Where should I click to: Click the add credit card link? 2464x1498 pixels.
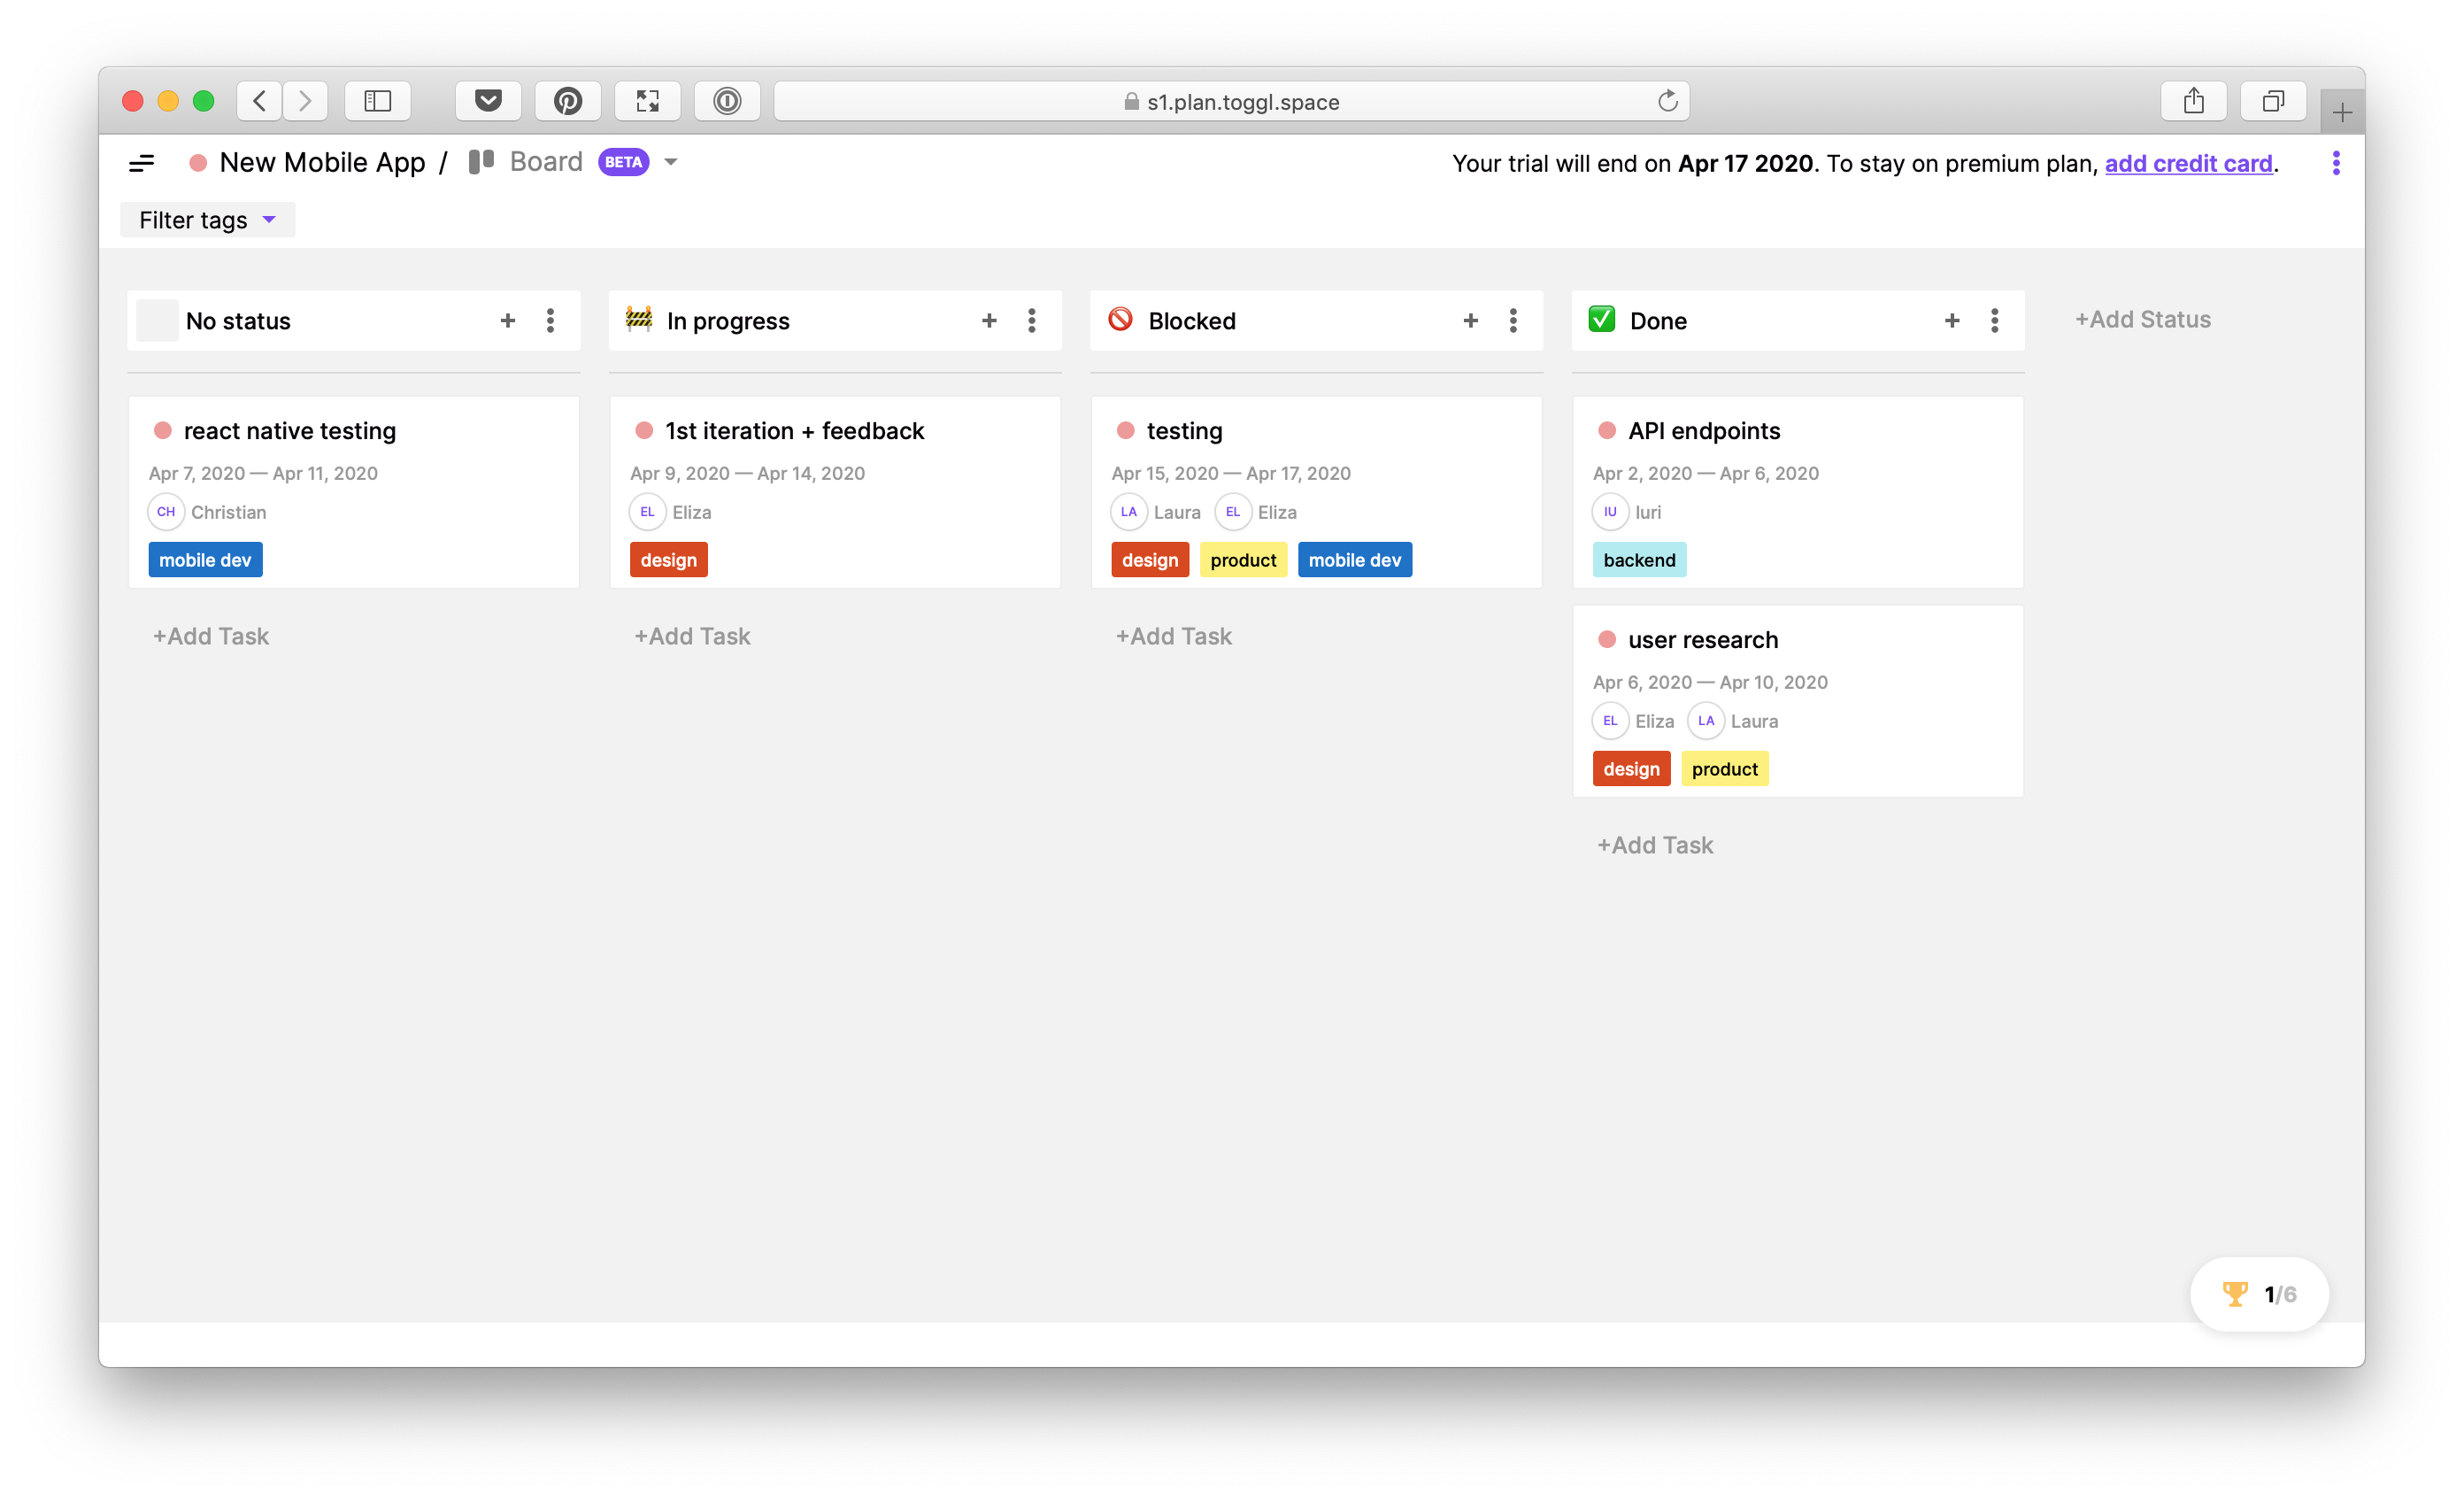2188,164
